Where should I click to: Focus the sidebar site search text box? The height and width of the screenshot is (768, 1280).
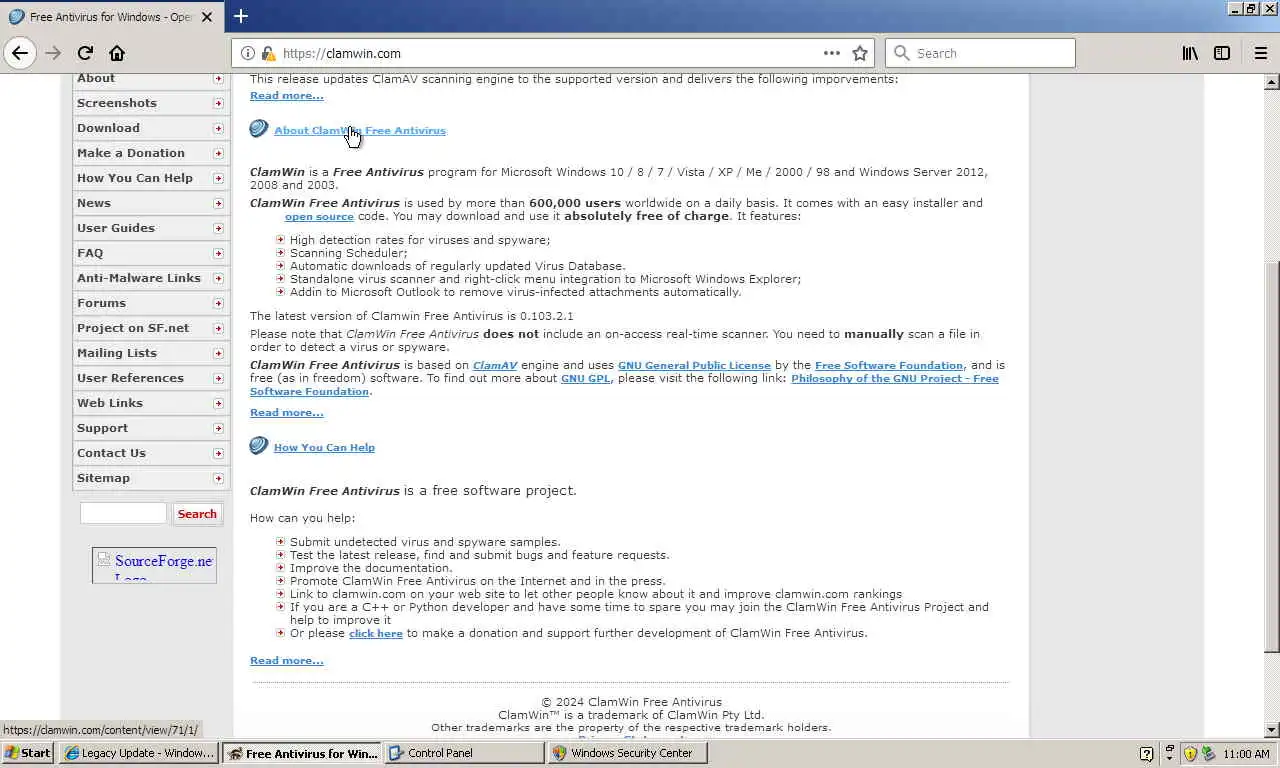pos(123,513)
